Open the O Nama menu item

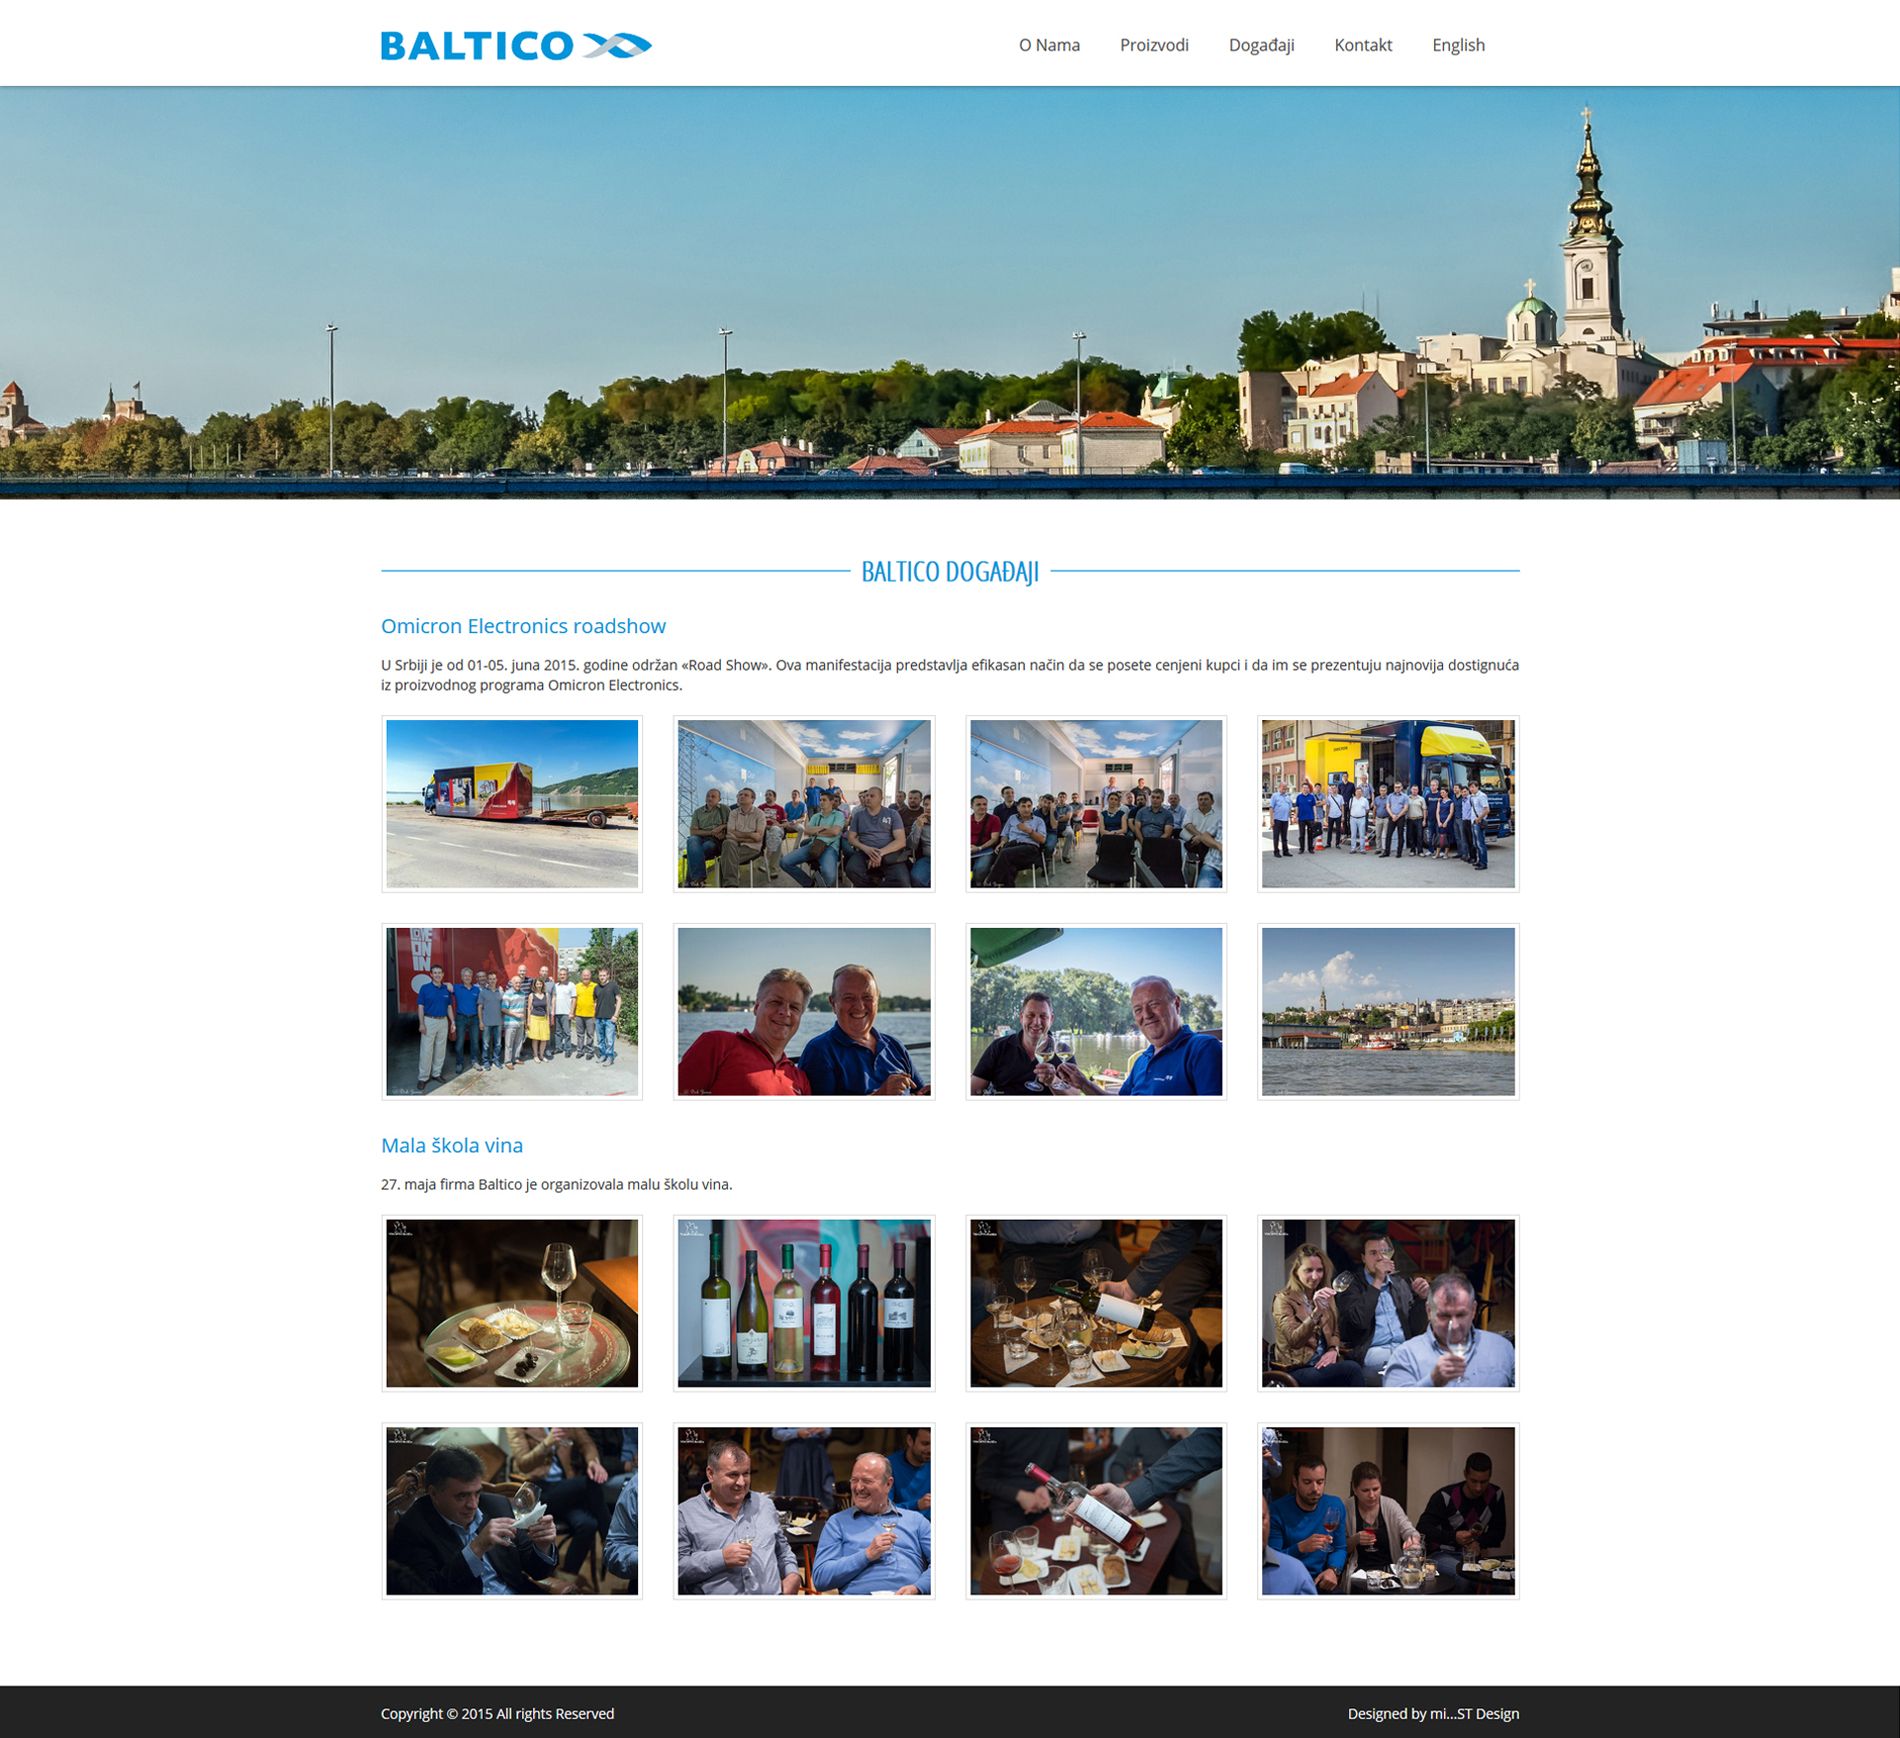click(1049, 45)
